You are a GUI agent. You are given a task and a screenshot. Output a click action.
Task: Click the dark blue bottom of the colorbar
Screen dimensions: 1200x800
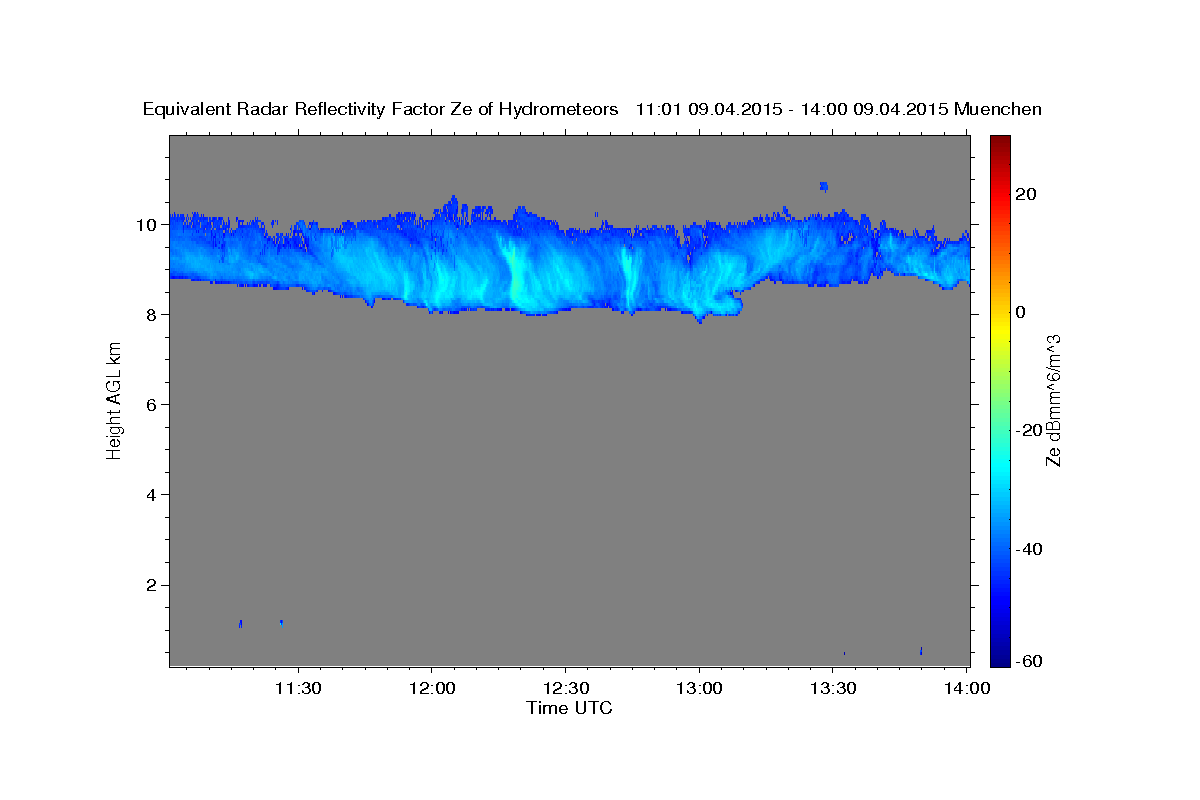[x=1000, y=655]
